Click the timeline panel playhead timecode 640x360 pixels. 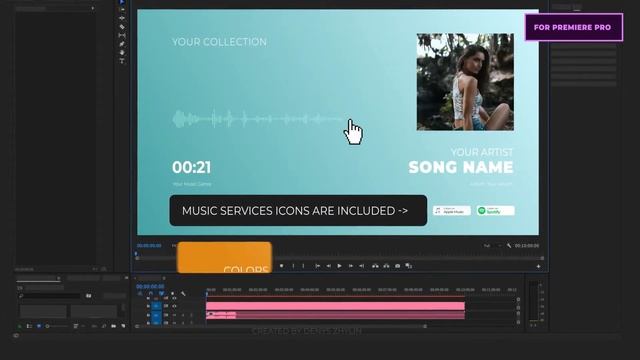click(150, 287)
